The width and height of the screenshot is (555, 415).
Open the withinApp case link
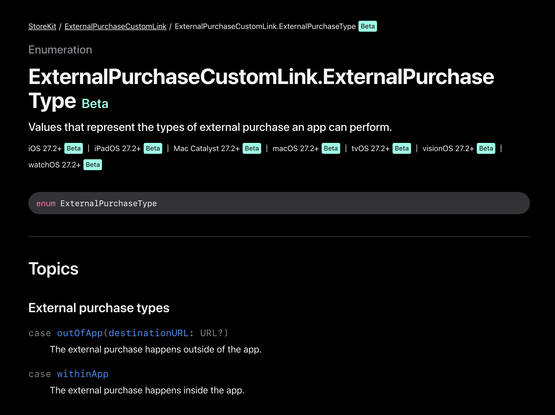coord(82,374)
